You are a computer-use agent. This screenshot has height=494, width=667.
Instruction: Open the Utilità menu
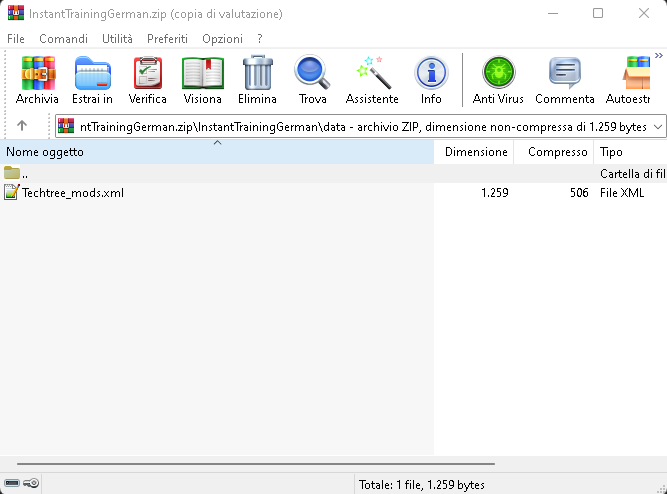coord(117,39)
